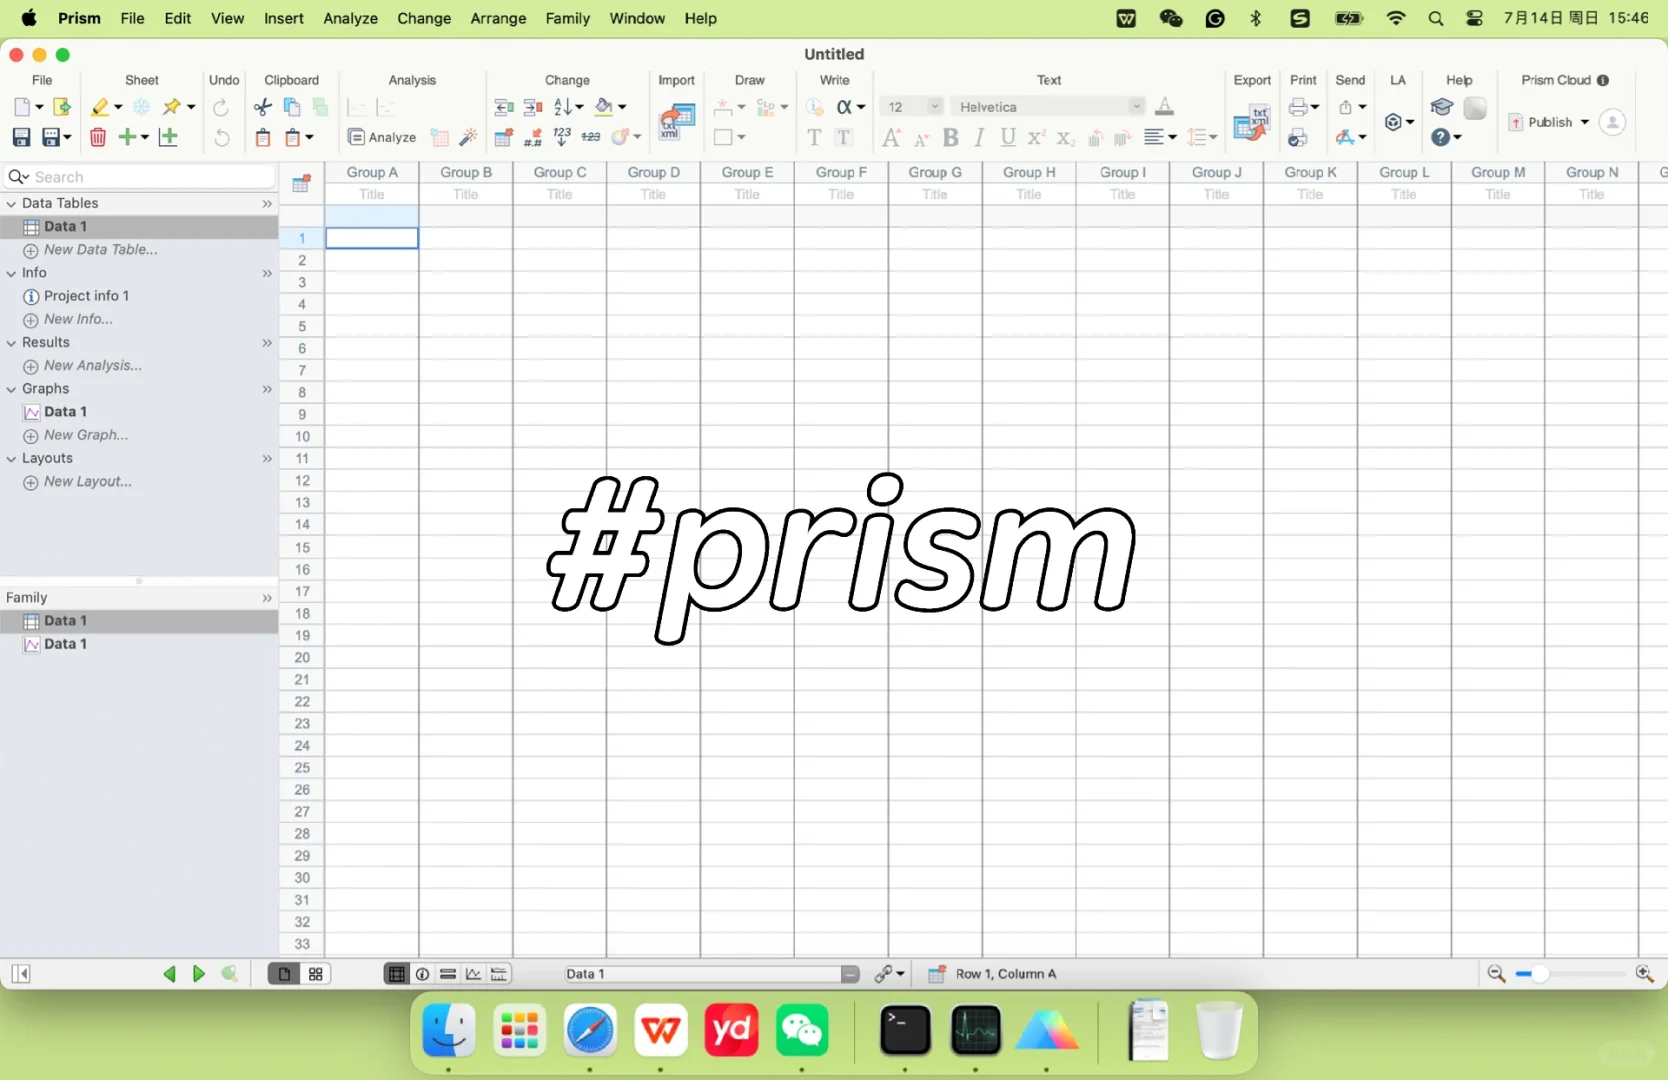This screenshot has width=1668, height=1080.
Task: Toggle Bold text formatting
Action: click(x=951, y=137)
